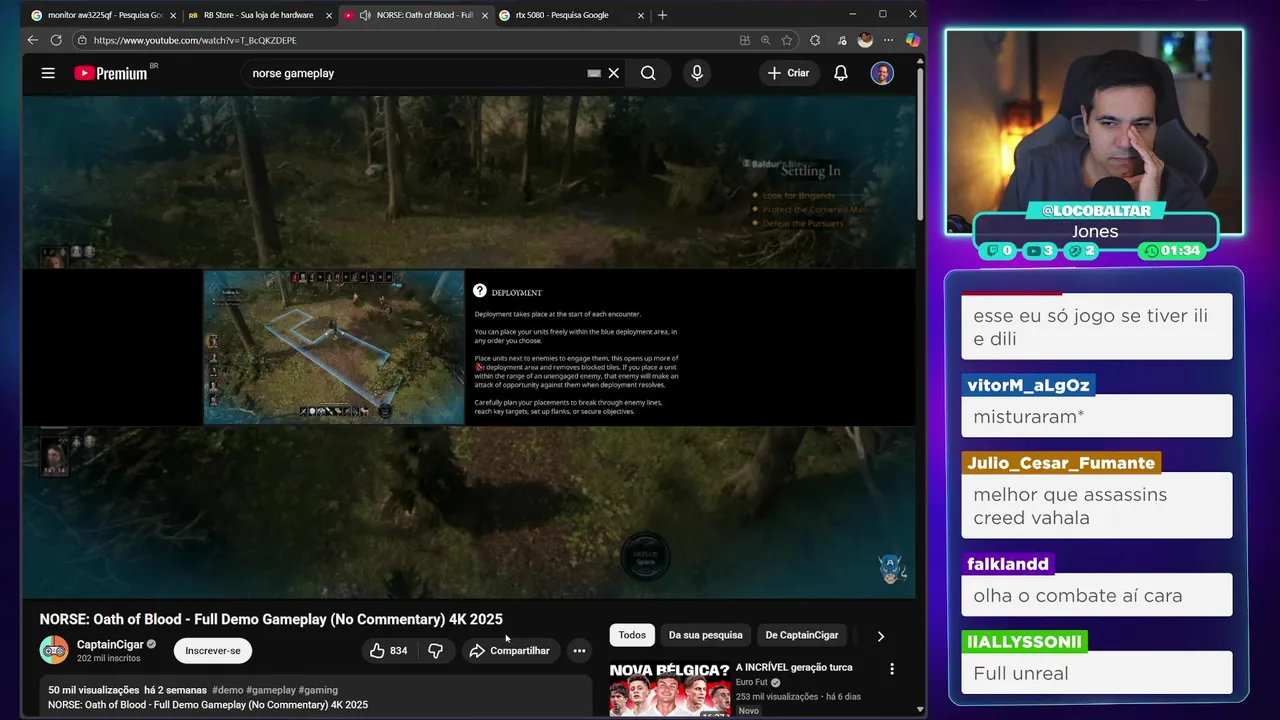Click chat username 'vitorM_aLgOz'

click(x=1028, y=385)
